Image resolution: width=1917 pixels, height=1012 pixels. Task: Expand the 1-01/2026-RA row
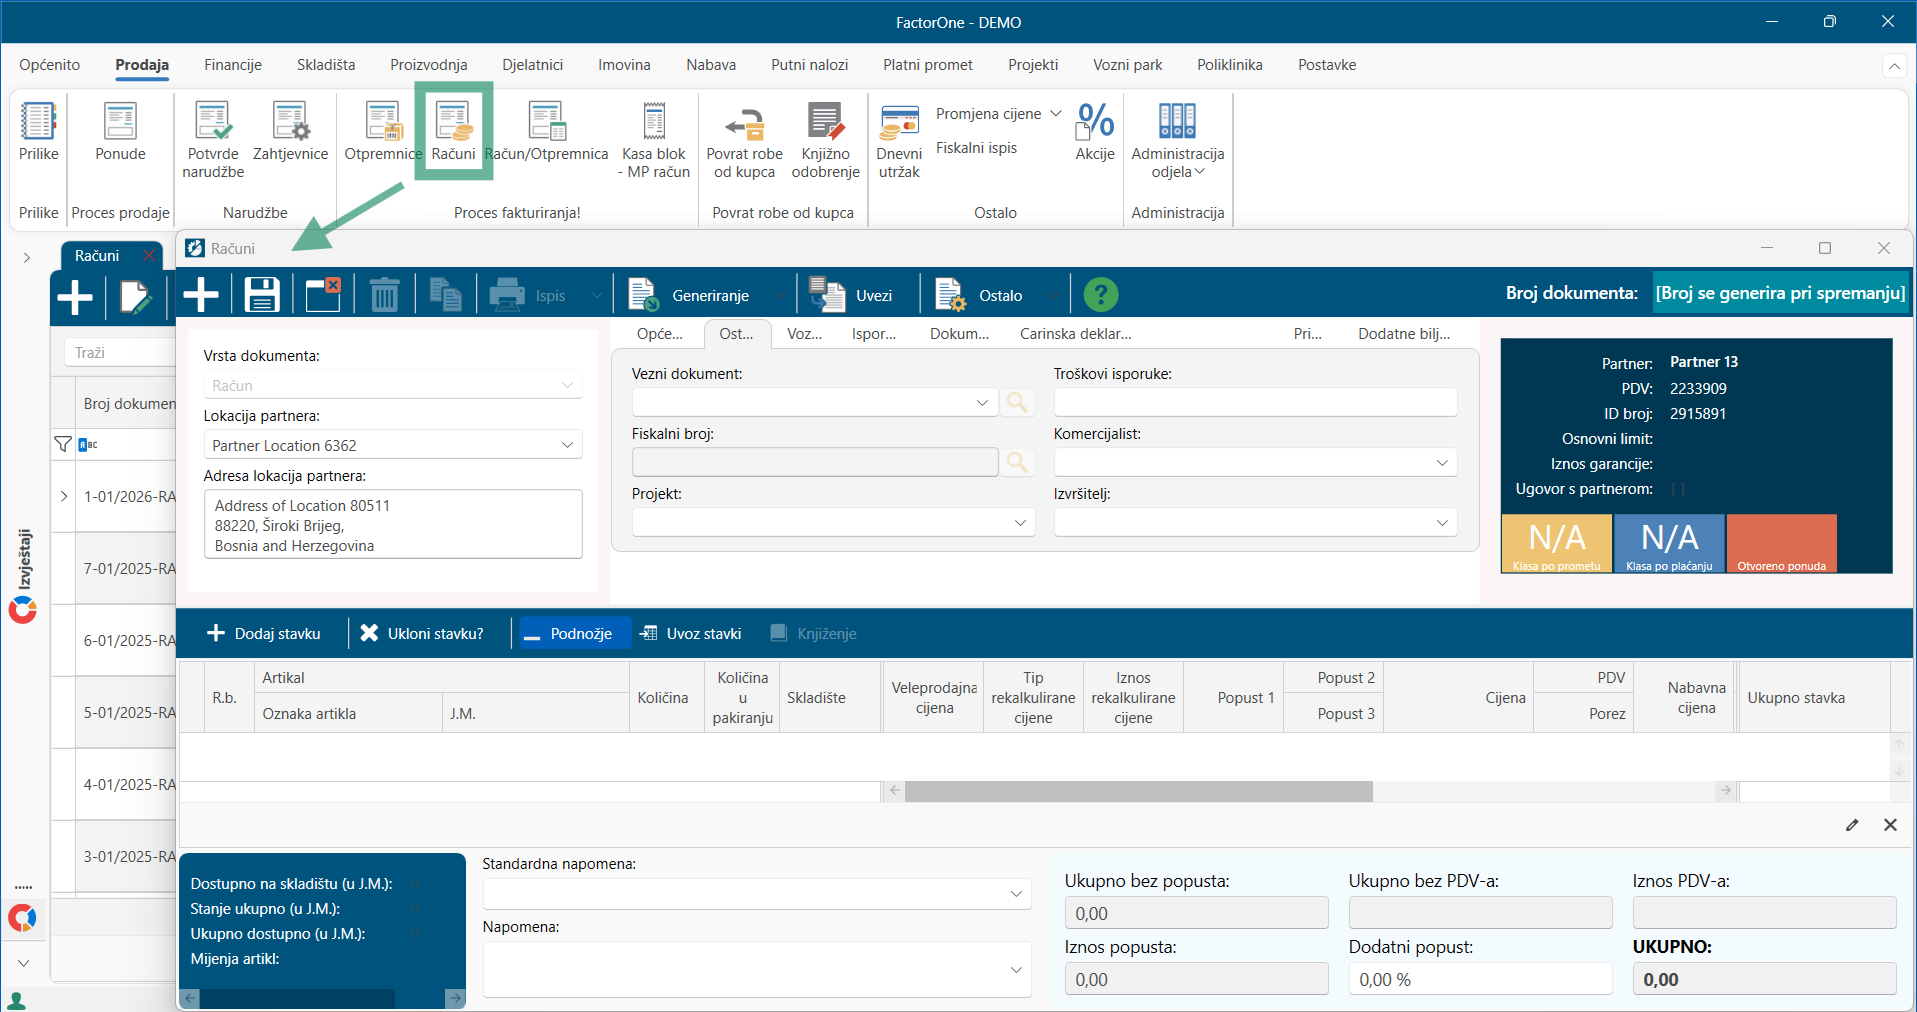coord(64,496)
